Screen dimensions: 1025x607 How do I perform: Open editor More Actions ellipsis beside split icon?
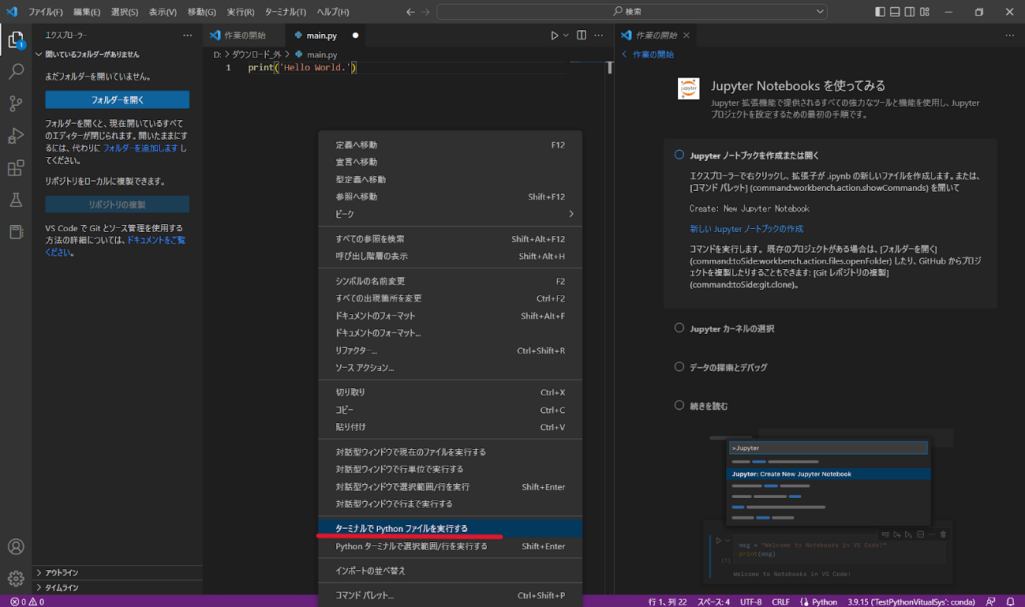(x=599, y=35)
